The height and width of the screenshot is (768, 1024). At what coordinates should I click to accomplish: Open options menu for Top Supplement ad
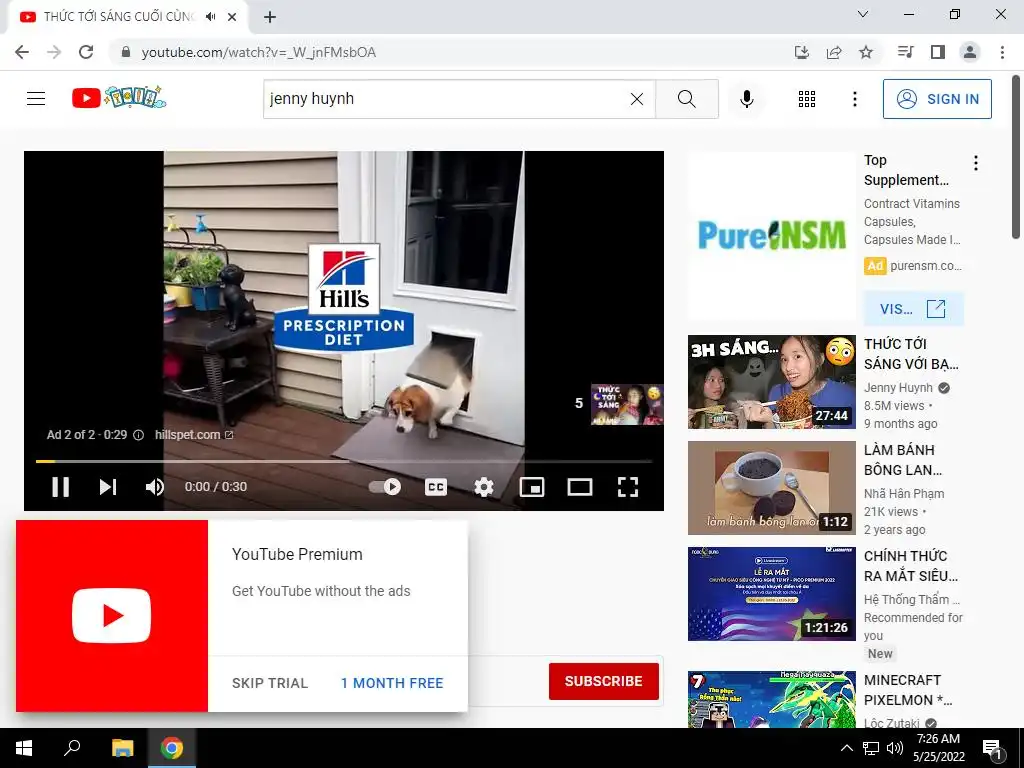point(976,163)
